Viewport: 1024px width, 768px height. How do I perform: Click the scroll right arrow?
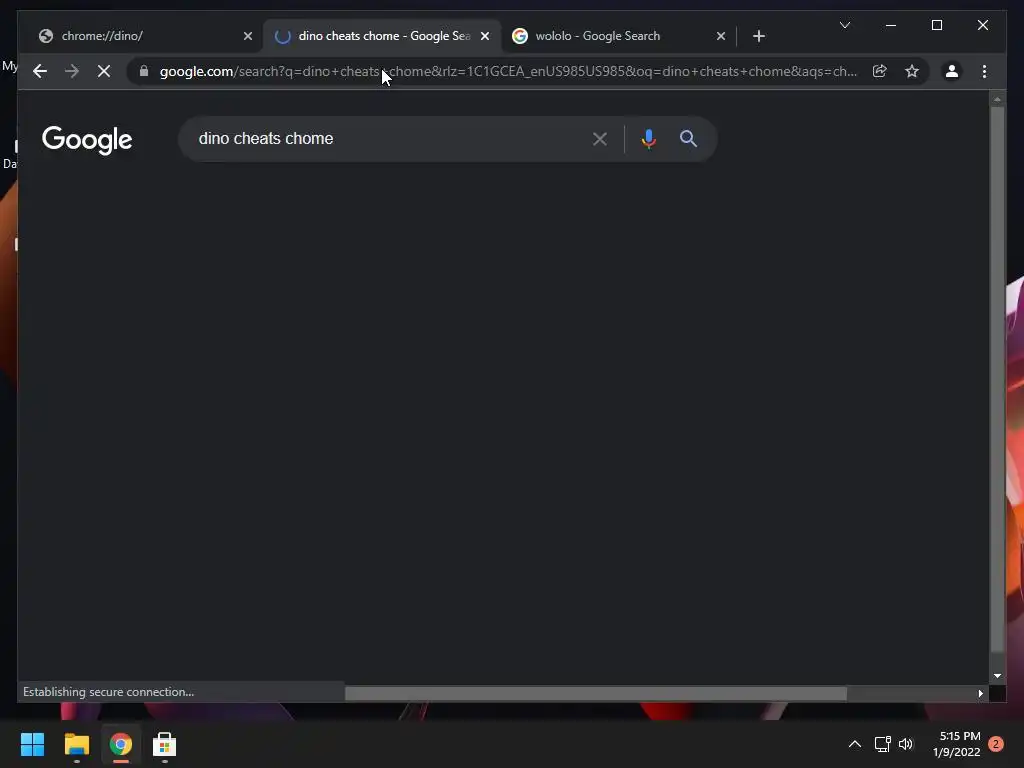(x=980, y=693)
